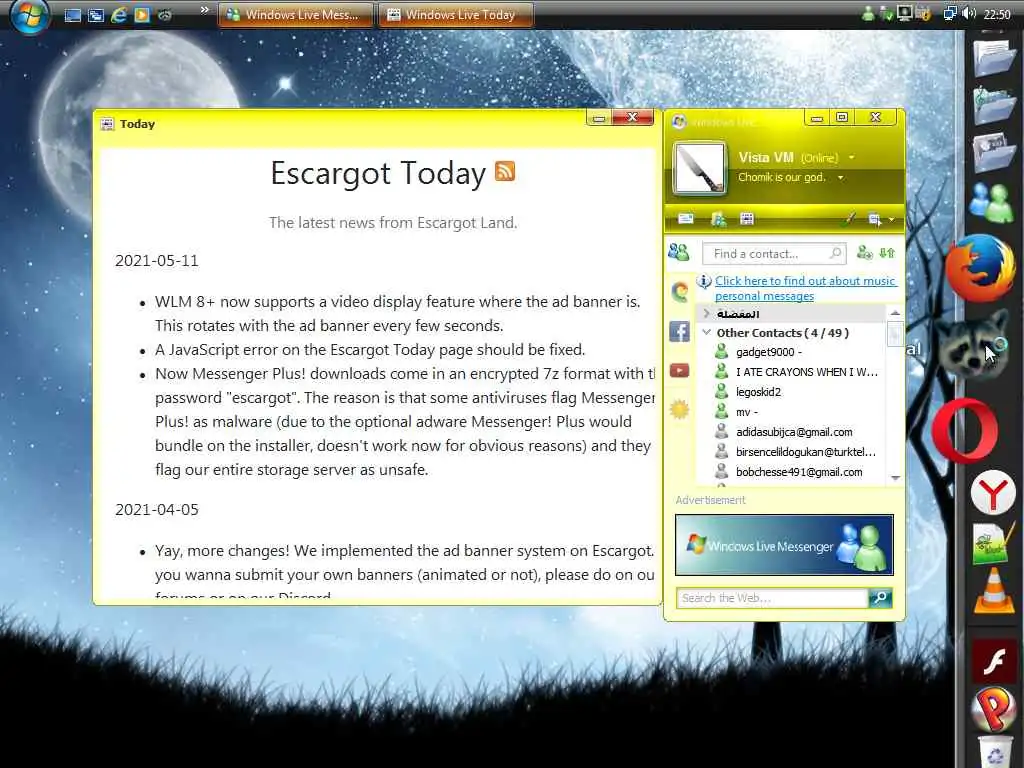Click the Messenger tray icon
Viewport: 1024px width, 768px height.
coord(868,14)
